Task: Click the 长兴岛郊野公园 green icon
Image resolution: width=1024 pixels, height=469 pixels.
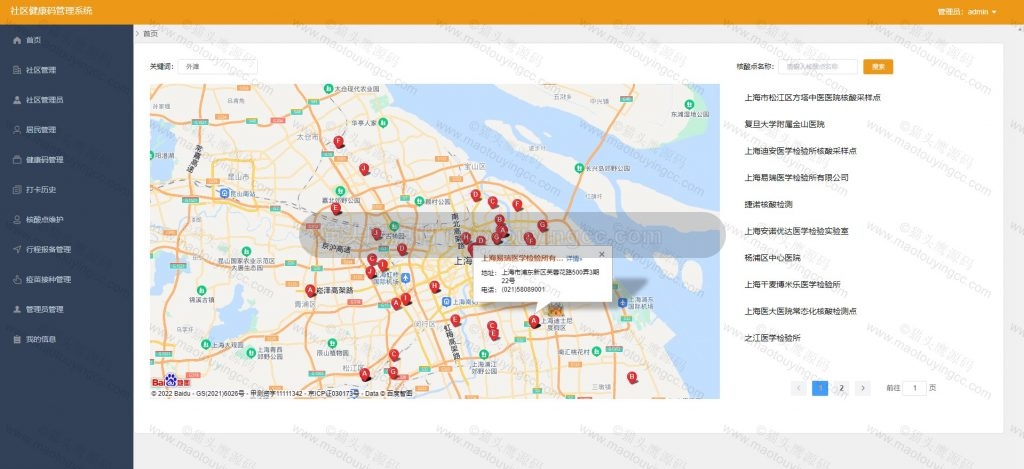Action: (x=579, y=168)
